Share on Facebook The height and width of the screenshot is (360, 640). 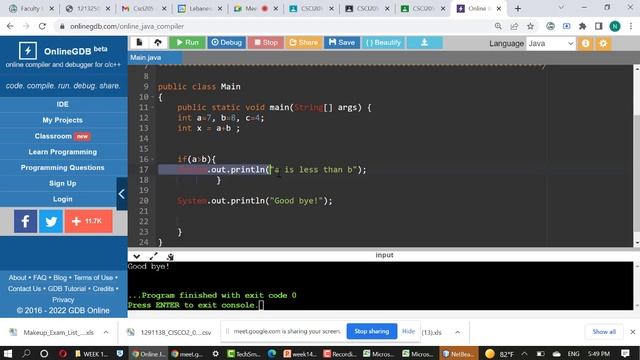(x=25, y=221)
